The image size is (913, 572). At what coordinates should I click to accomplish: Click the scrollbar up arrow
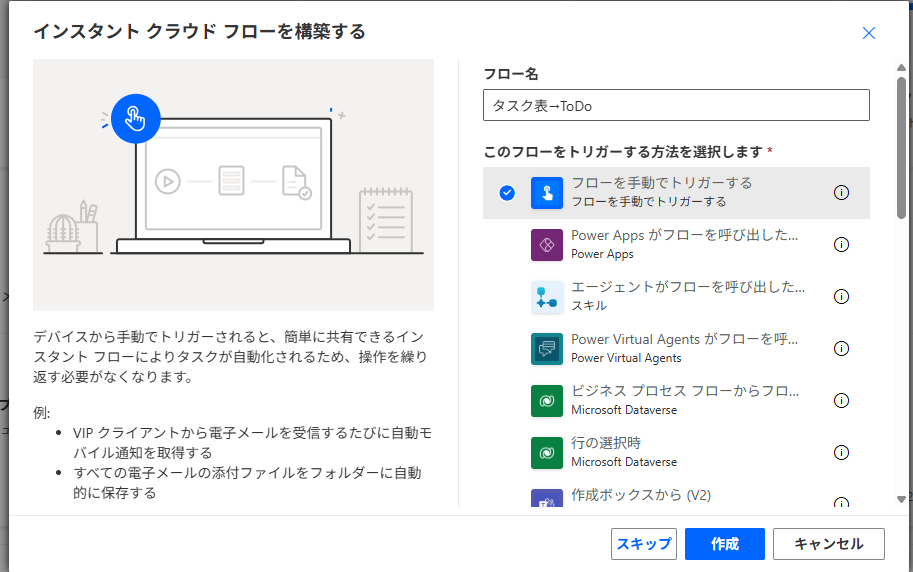pos(901,68)
